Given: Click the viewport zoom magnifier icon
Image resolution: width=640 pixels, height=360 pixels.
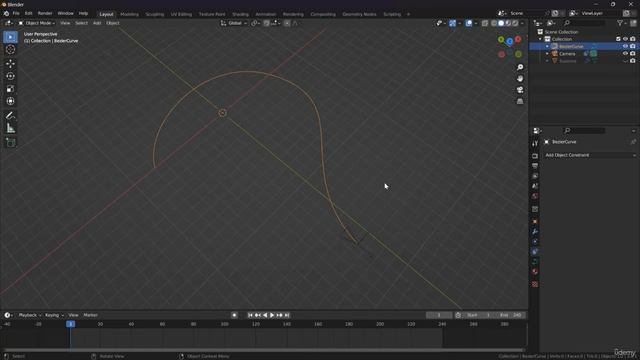Looking at the screenshot, I should 520,67.
